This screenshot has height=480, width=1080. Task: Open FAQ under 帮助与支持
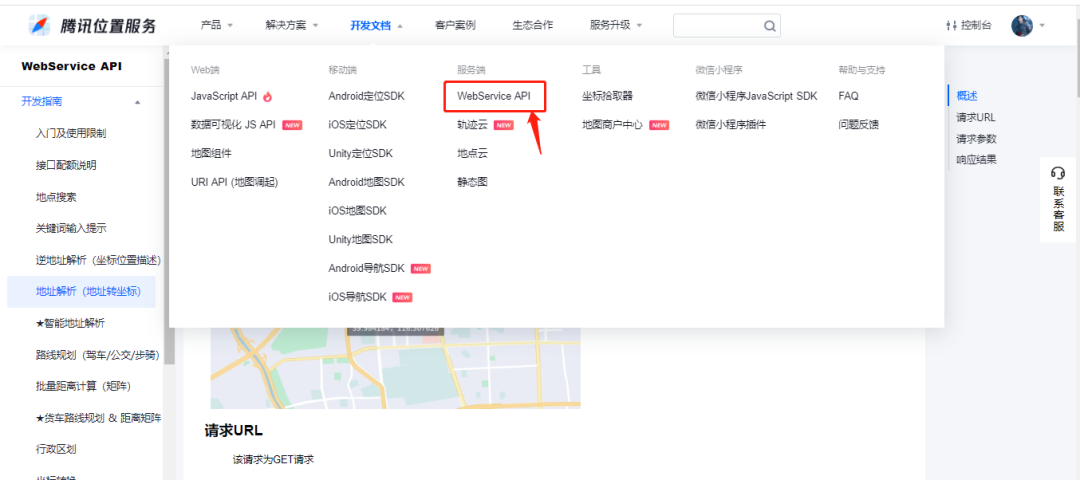[849, 96]
